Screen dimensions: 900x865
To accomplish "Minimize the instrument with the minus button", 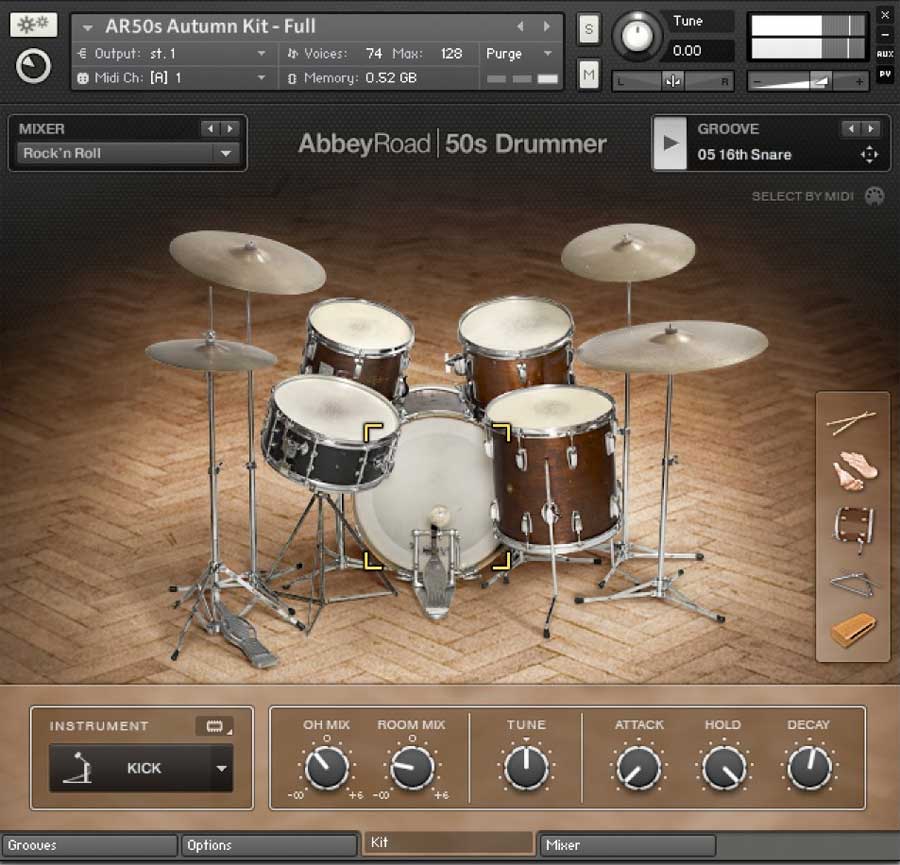I will pyautogui.click(x=885, y=34).
